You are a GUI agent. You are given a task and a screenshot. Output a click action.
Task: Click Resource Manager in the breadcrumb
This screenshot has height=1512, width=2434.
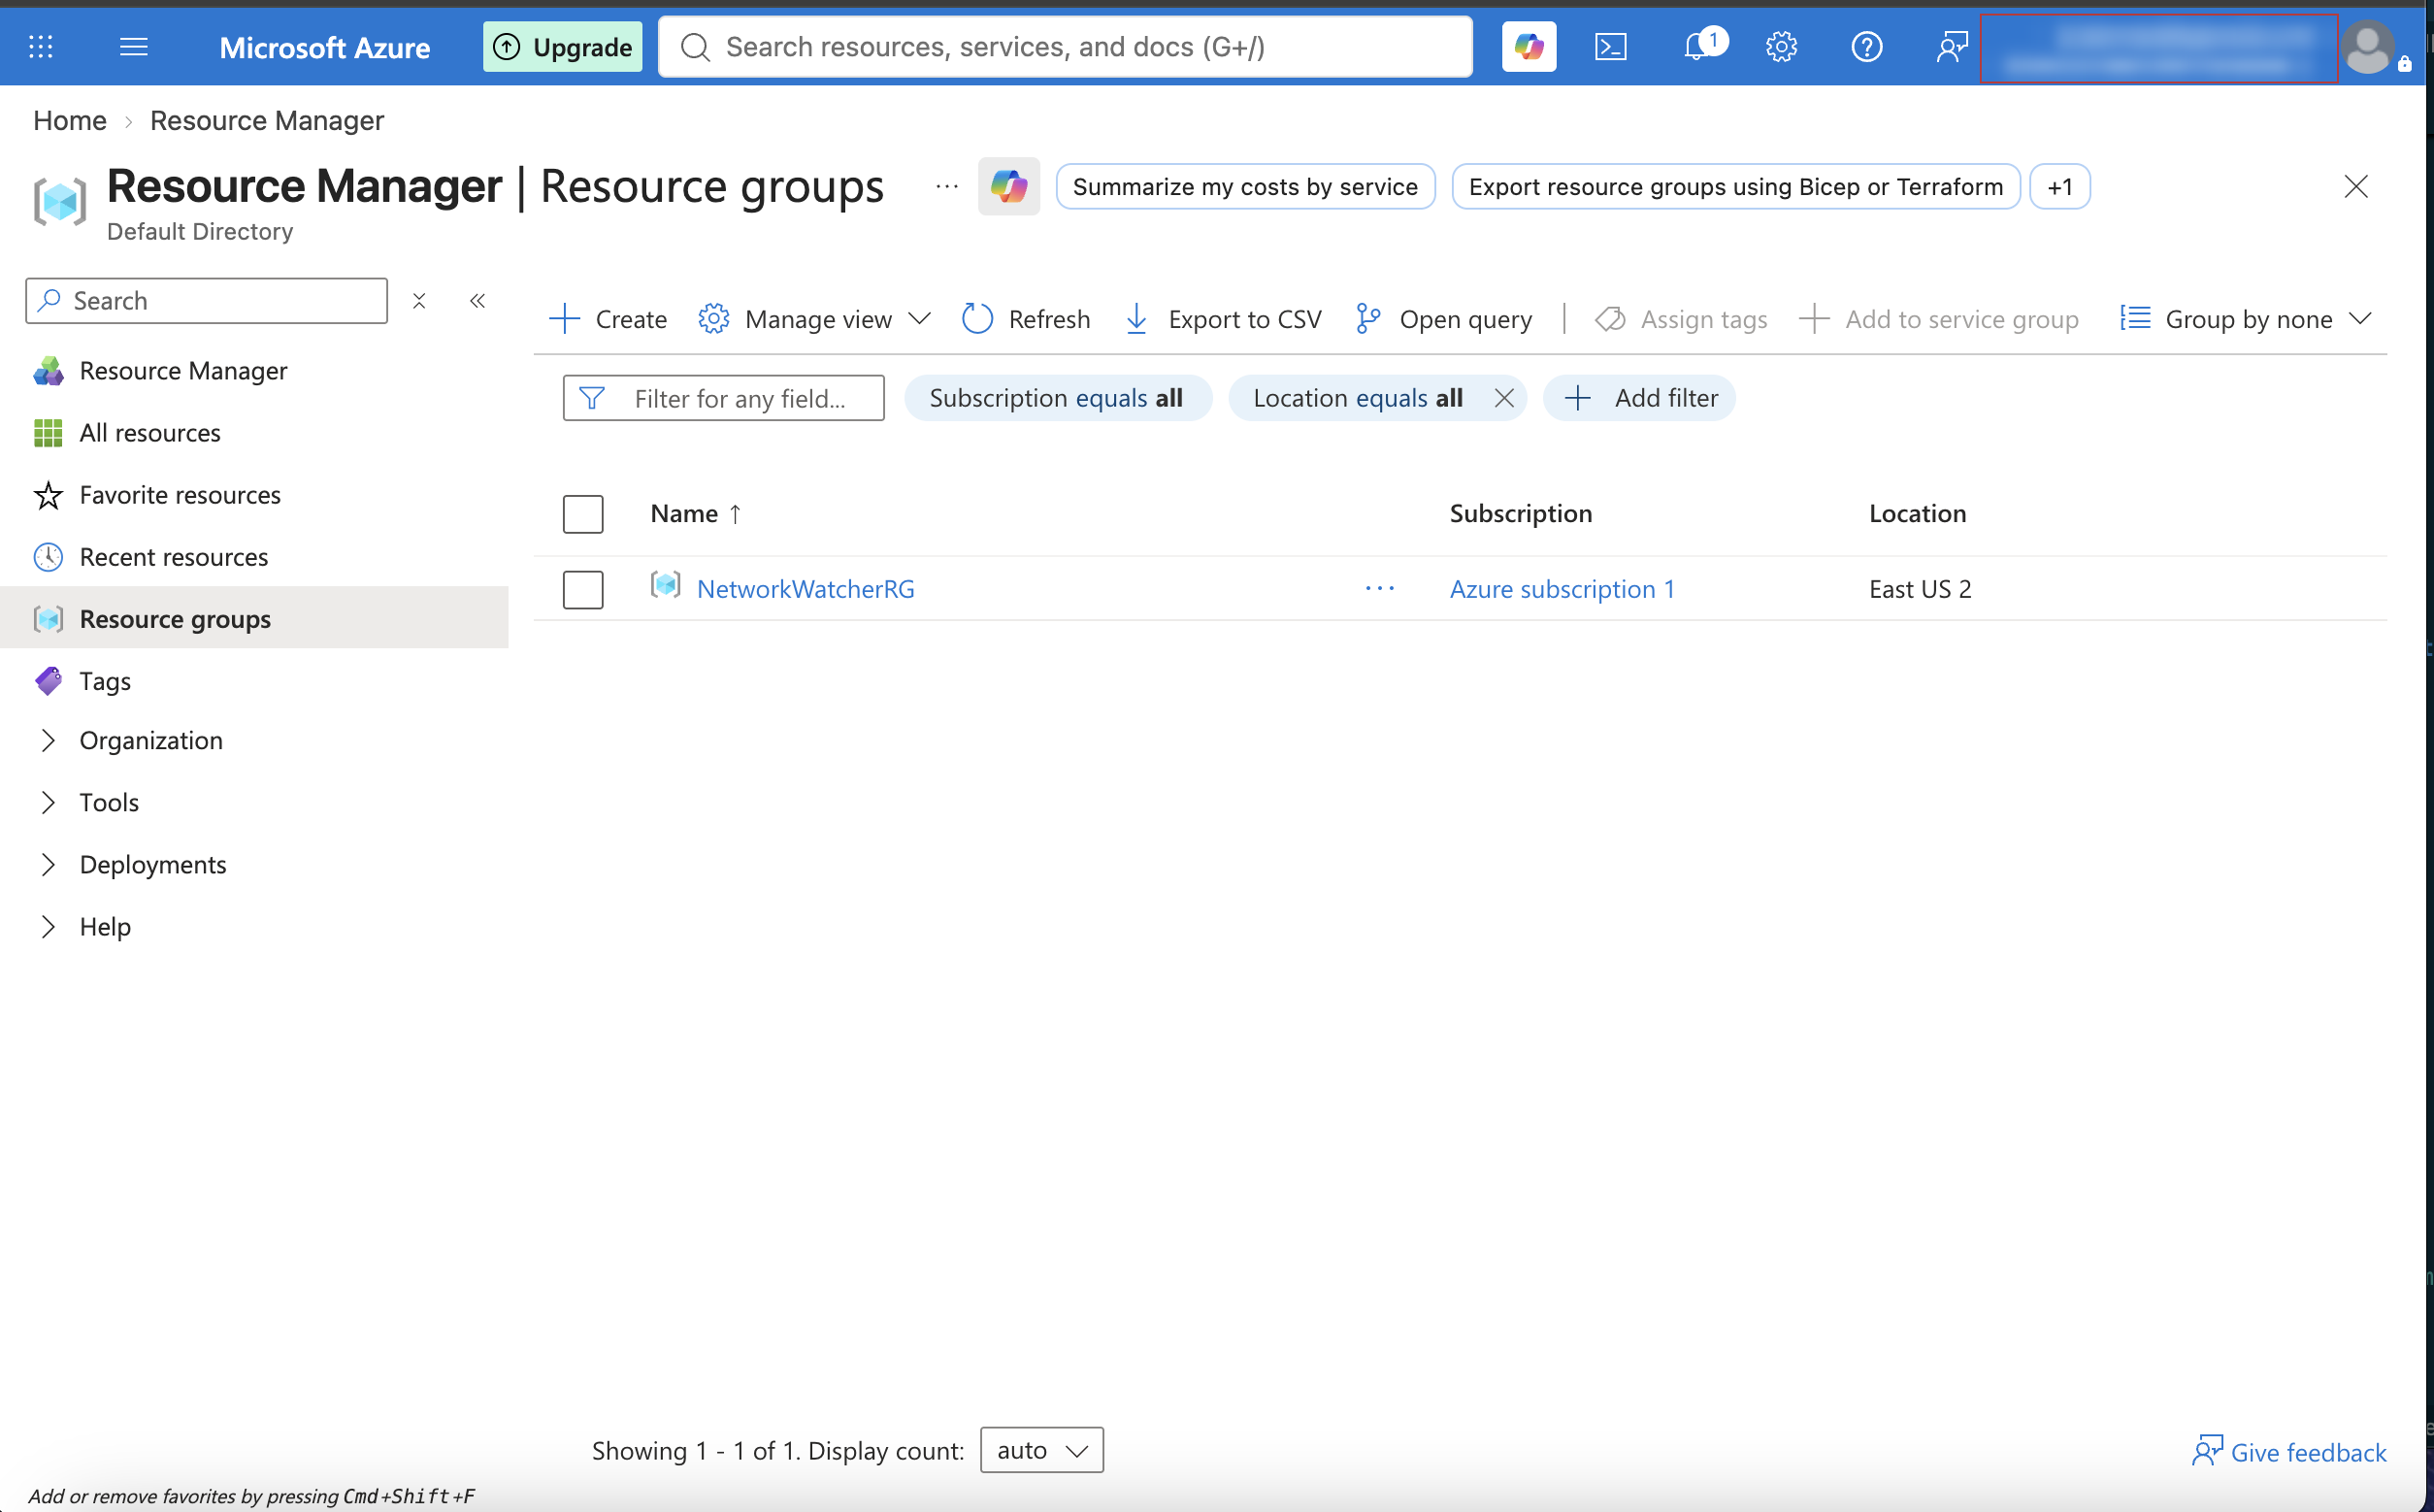(267, 120)
